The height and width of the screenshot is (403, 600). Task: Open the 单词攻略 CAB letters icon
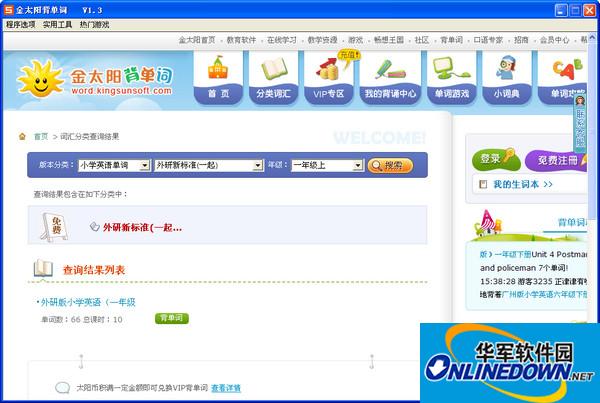(x=567, y=69)
